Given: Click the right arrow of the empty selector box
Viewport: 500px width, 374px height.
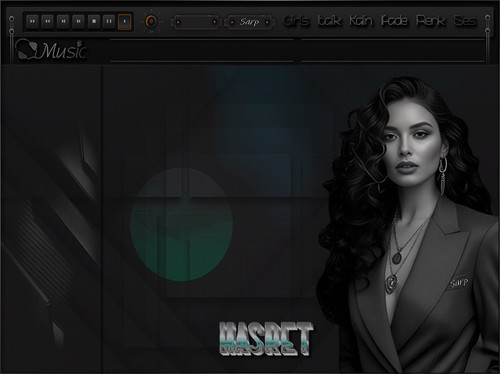Looking at the screenshot, I should click(x=214, y=22).
